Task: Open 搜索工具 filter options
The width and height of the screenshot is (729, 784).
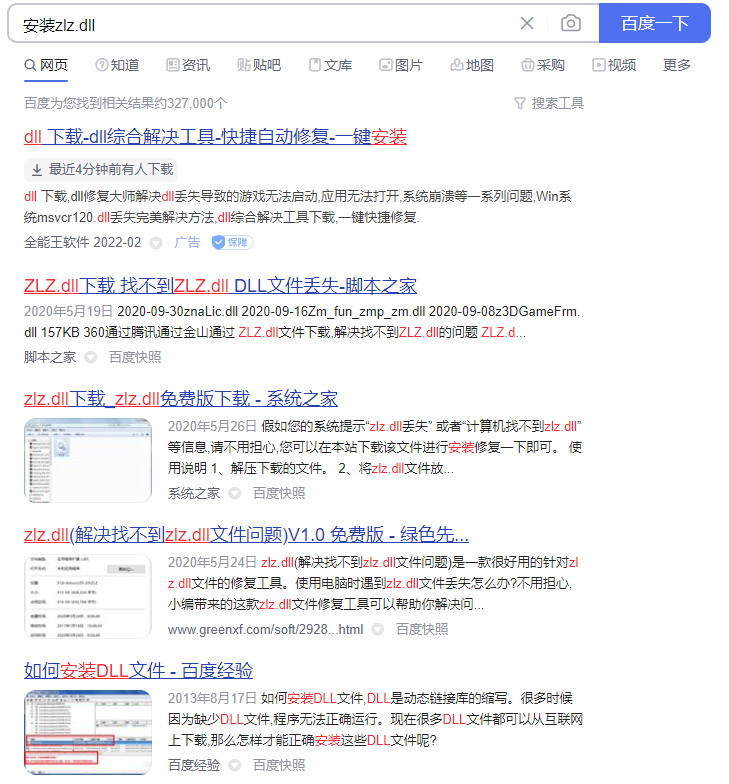Action: coord(549,103)
